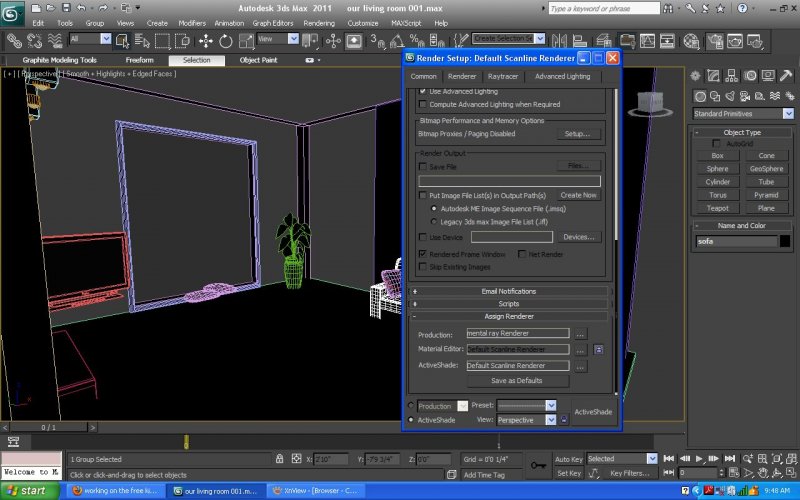800x500 pixels.
Task: Open the Material Editor icon
Action: 691,41
